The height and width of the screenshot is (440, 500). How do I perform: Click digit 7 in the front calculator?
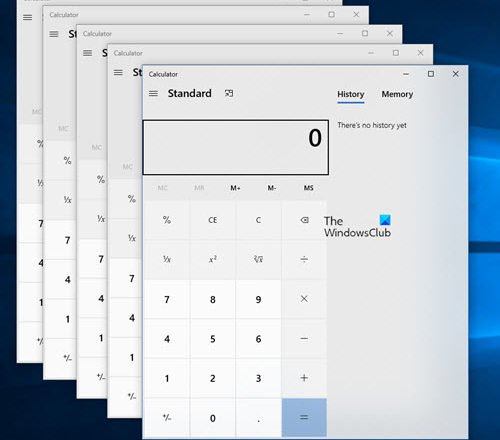click(167, 299)
